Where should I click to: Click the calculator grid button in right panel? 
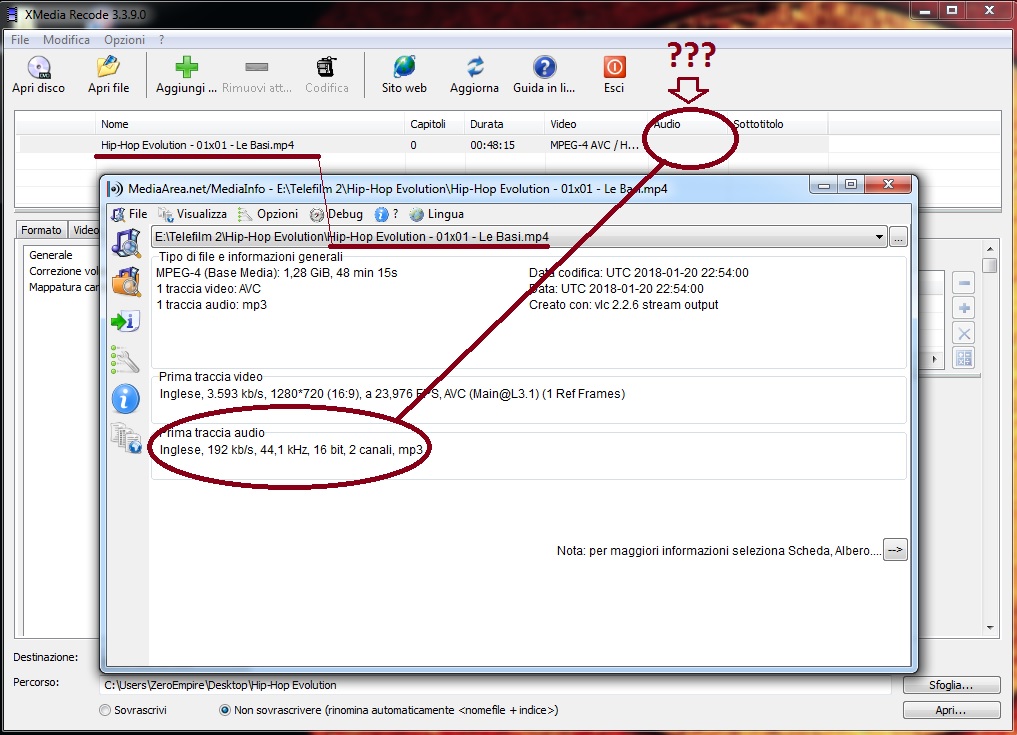[964, 358]
